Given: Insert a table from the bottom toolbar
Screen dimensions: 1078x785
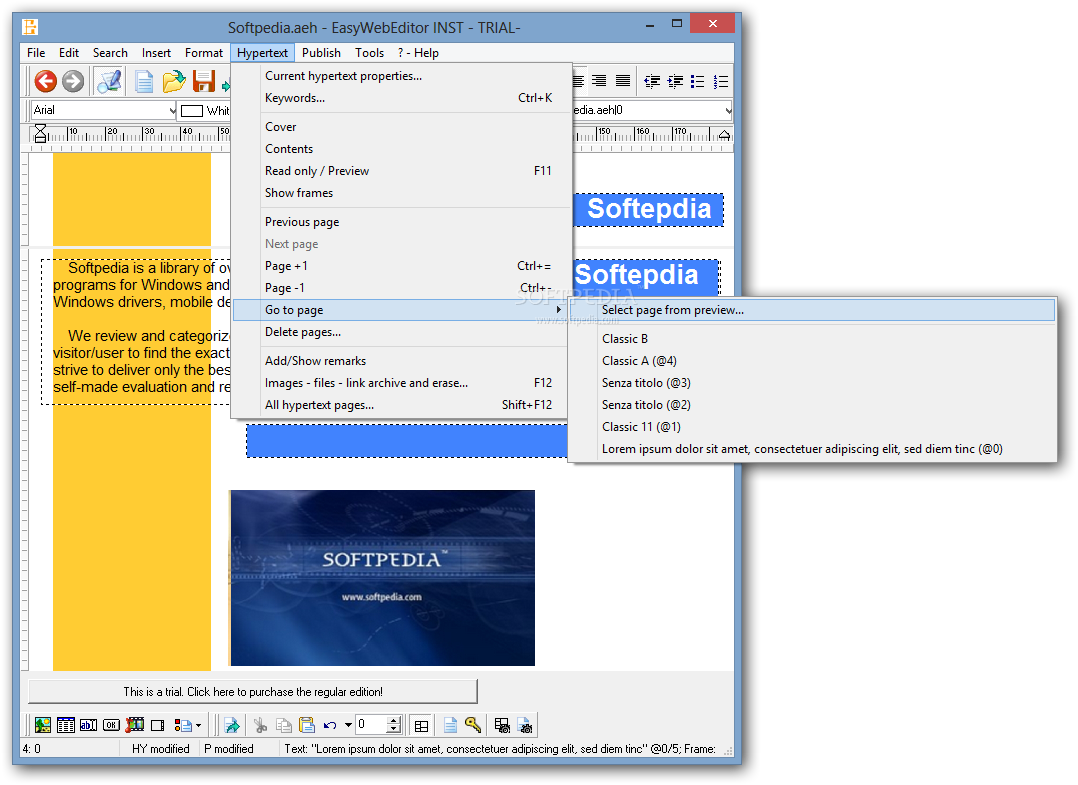Looking at the screenshot, I should [66, 725].
